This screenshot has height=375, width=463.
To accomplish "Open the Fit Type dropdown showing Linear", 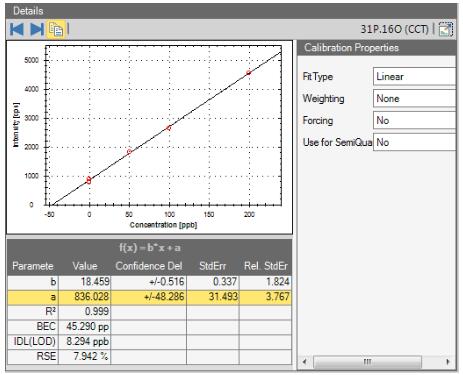I will click(414, 76).
